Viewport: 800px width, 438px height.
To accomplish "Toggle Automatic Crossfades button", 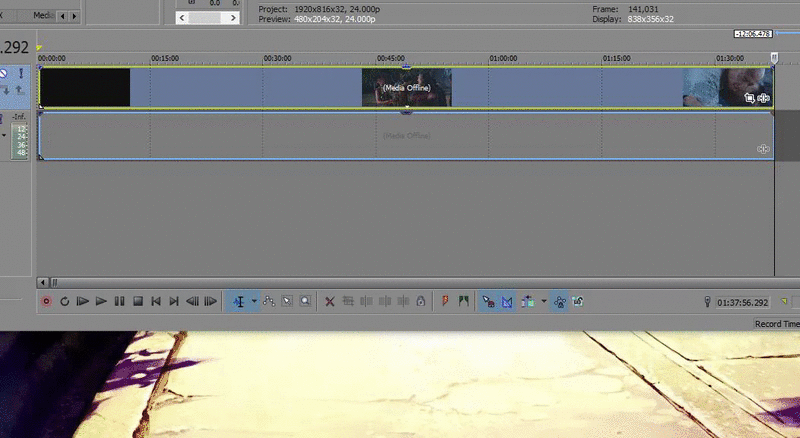I will tap(507, 301).
